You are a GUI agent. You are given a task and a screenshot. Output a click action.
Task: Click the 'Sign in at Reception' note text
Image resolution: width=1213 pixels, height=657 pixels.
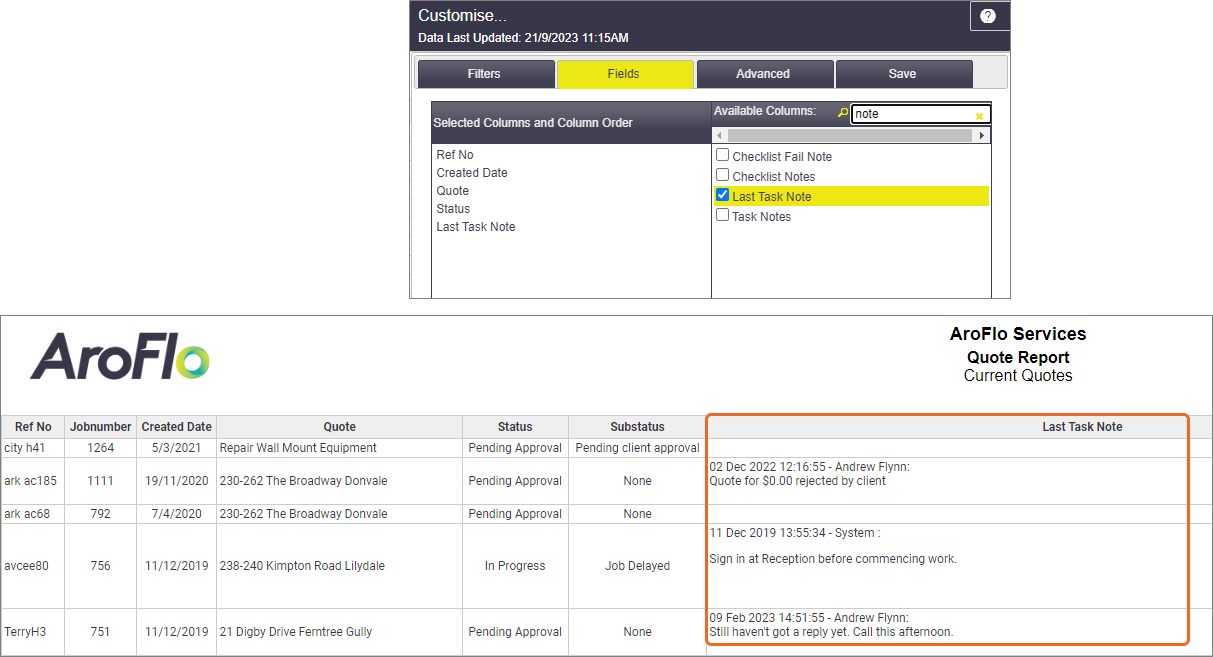[x=833, y=559]
